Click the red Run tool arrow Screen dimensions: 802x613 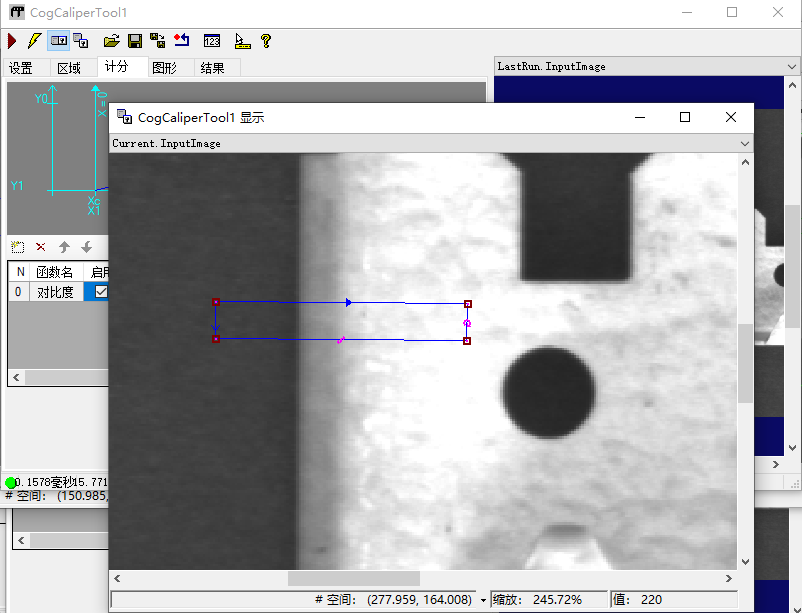tap(12, 41)
